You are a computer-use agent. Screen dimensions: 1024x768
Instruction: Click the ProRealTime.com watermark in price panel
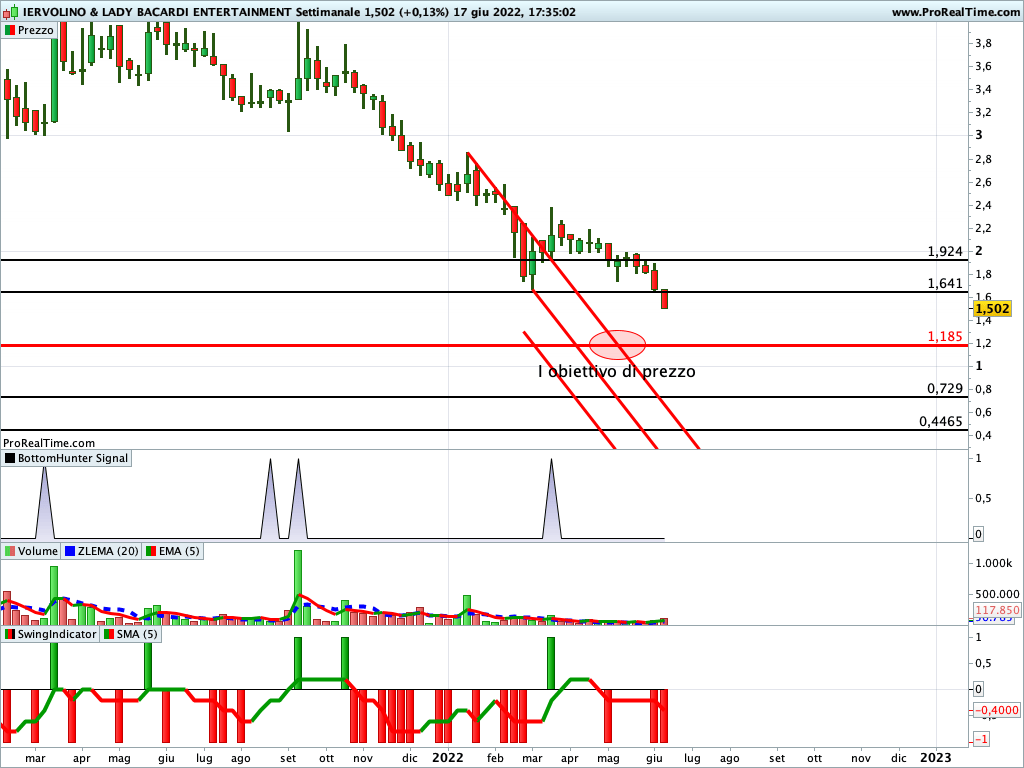click(49, 442)
